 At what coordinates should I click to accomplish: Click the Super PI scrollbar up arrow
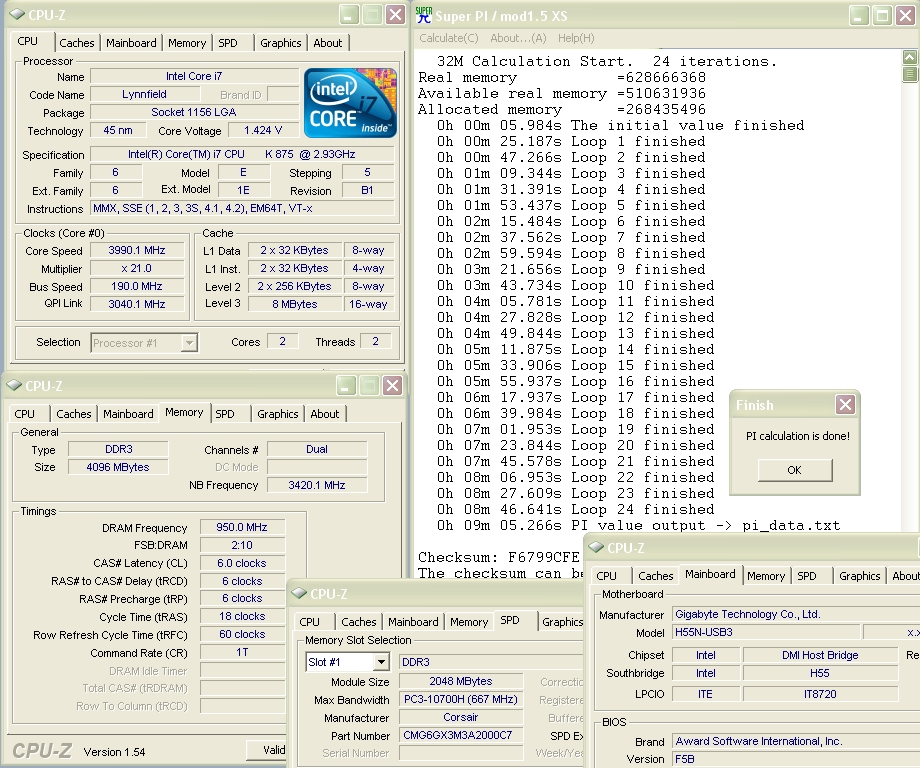[x=909, y=57]
